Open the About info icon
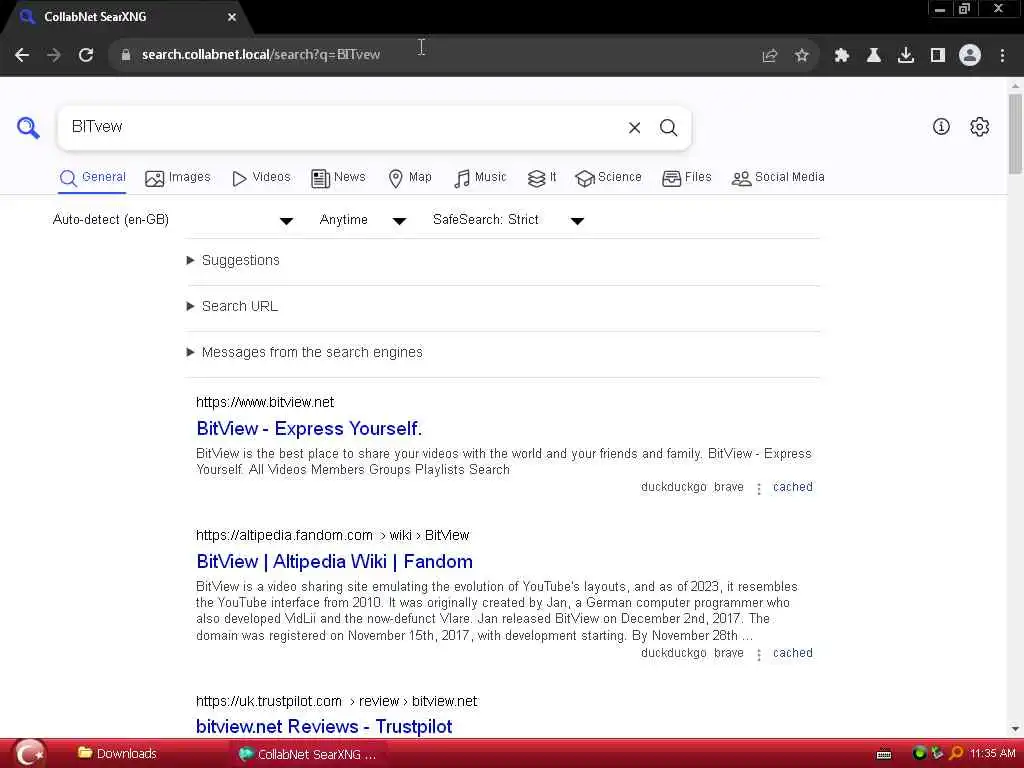Image resolution: width=1024 pixels, height=768 pixels. tap(941, 127)
